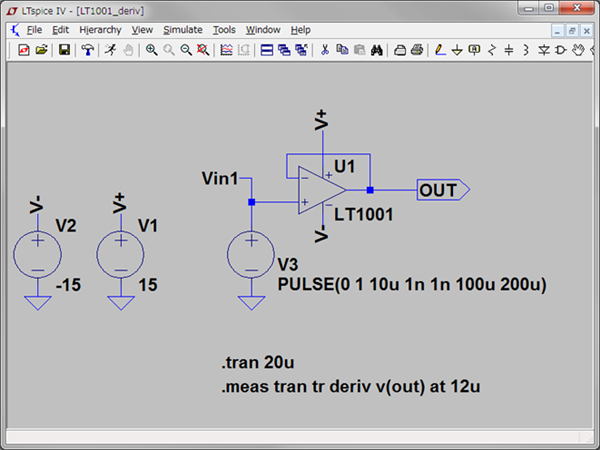Screen dimensions: 600x450
Task: Open the Hierarchy menu
Action: (99, 30)
